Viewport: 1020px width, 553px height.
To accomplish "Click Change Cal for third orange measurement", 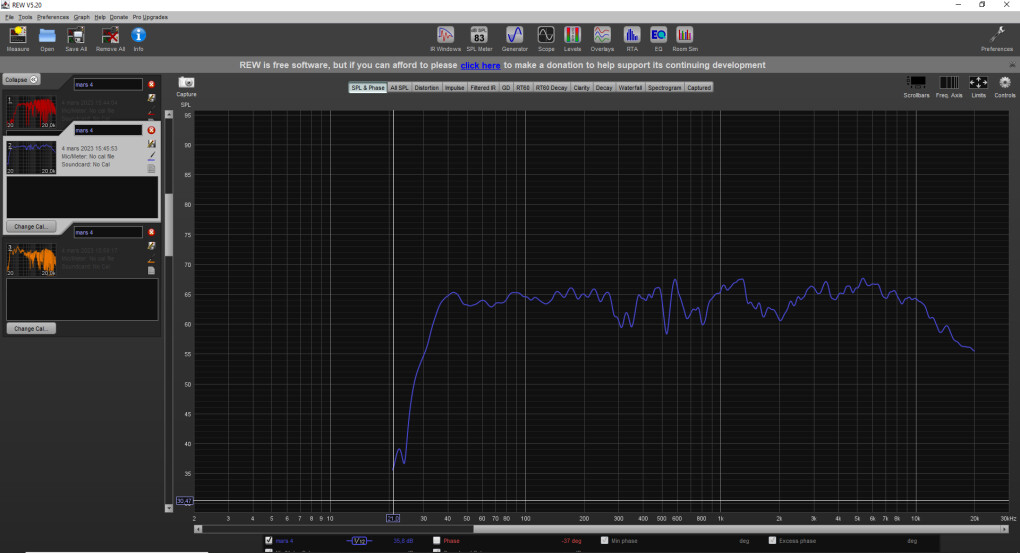I will tap(31, 329).
